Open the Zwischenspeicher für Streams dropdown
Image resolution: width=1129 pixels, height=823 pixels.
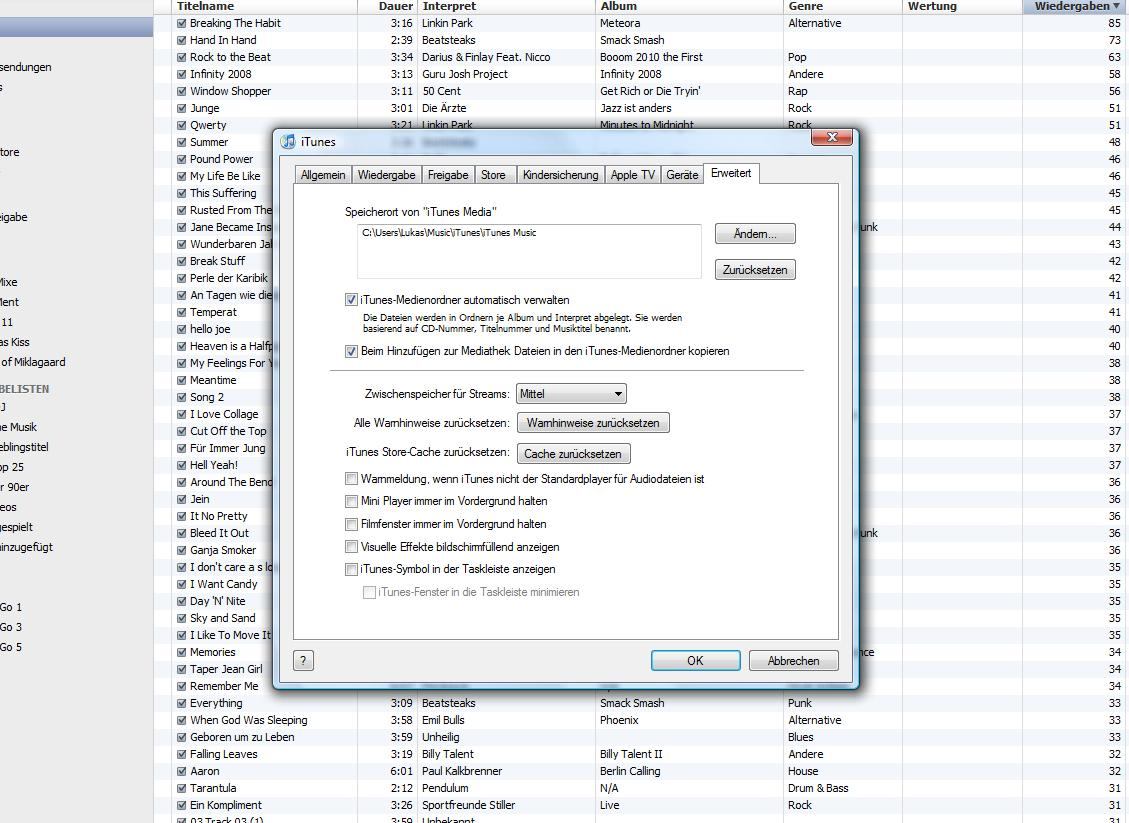point(571,394)
